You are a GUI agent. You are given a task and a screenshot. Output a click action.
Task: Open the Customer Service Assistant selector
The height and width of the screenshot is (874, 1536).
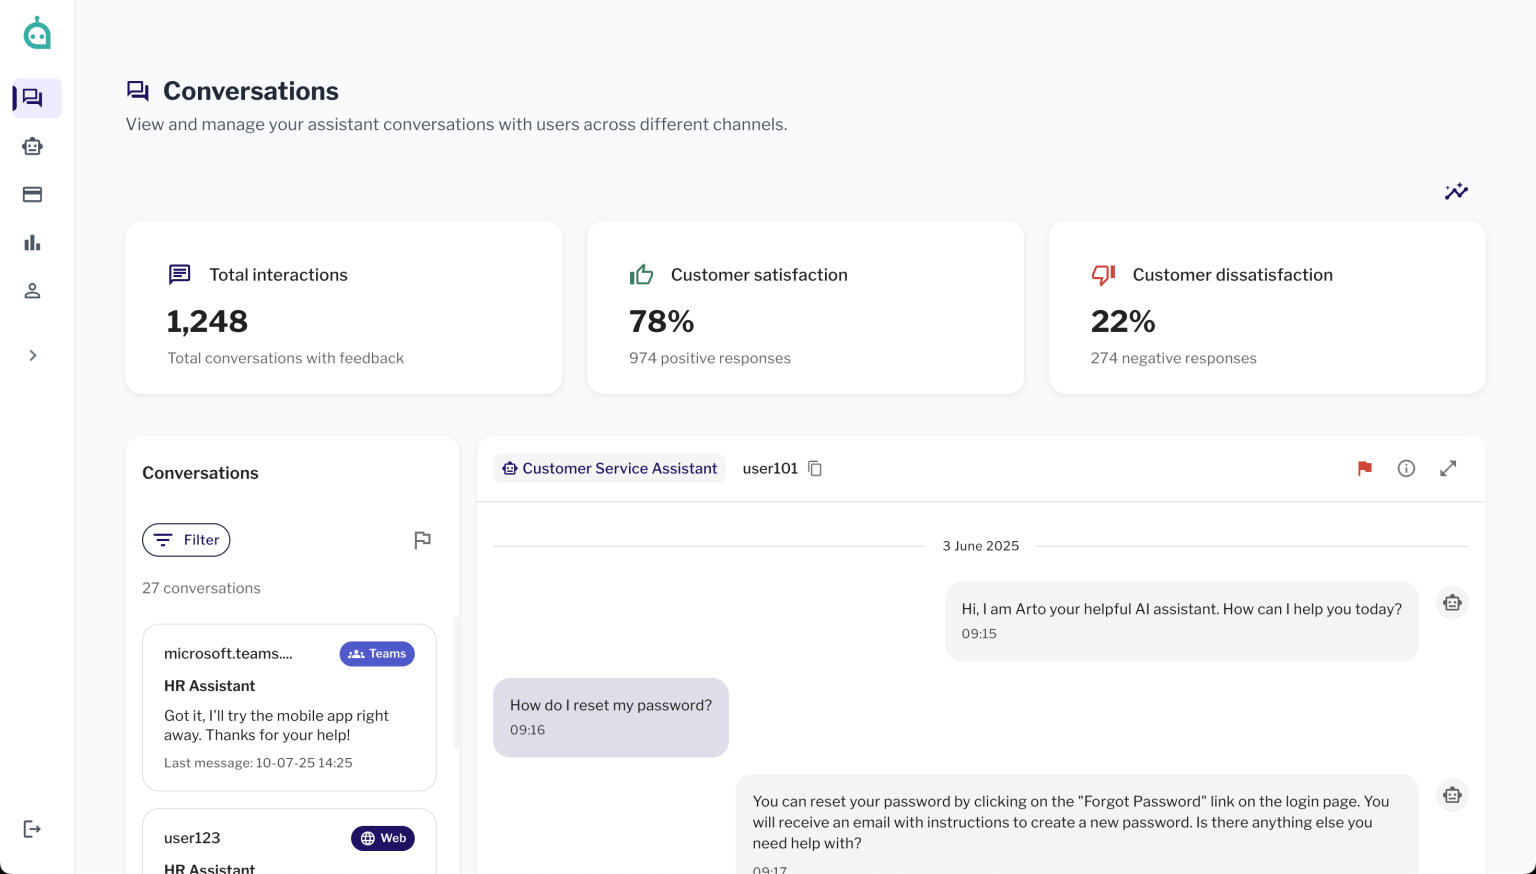[609, 468]
